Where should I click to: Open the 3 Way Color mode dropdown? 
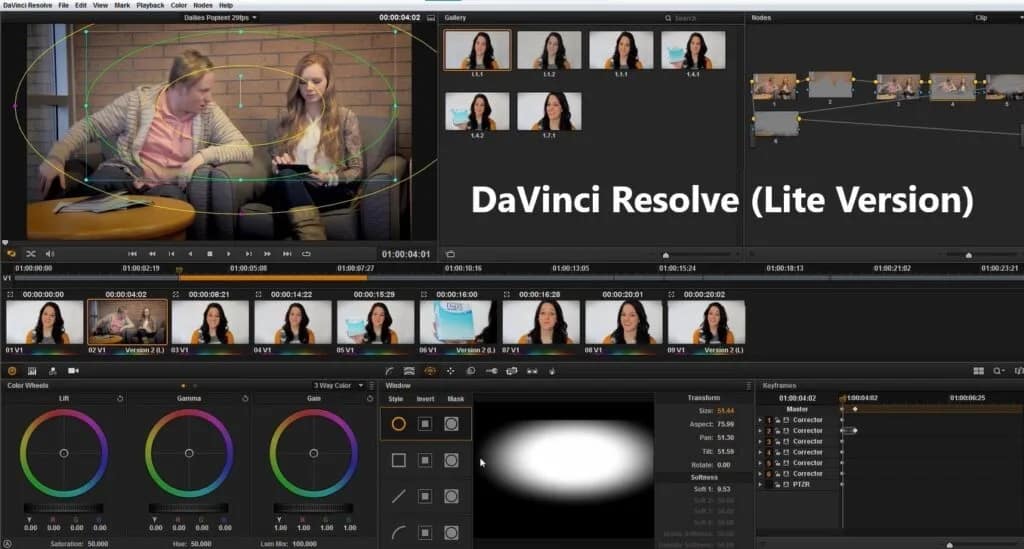pos(338,386)
